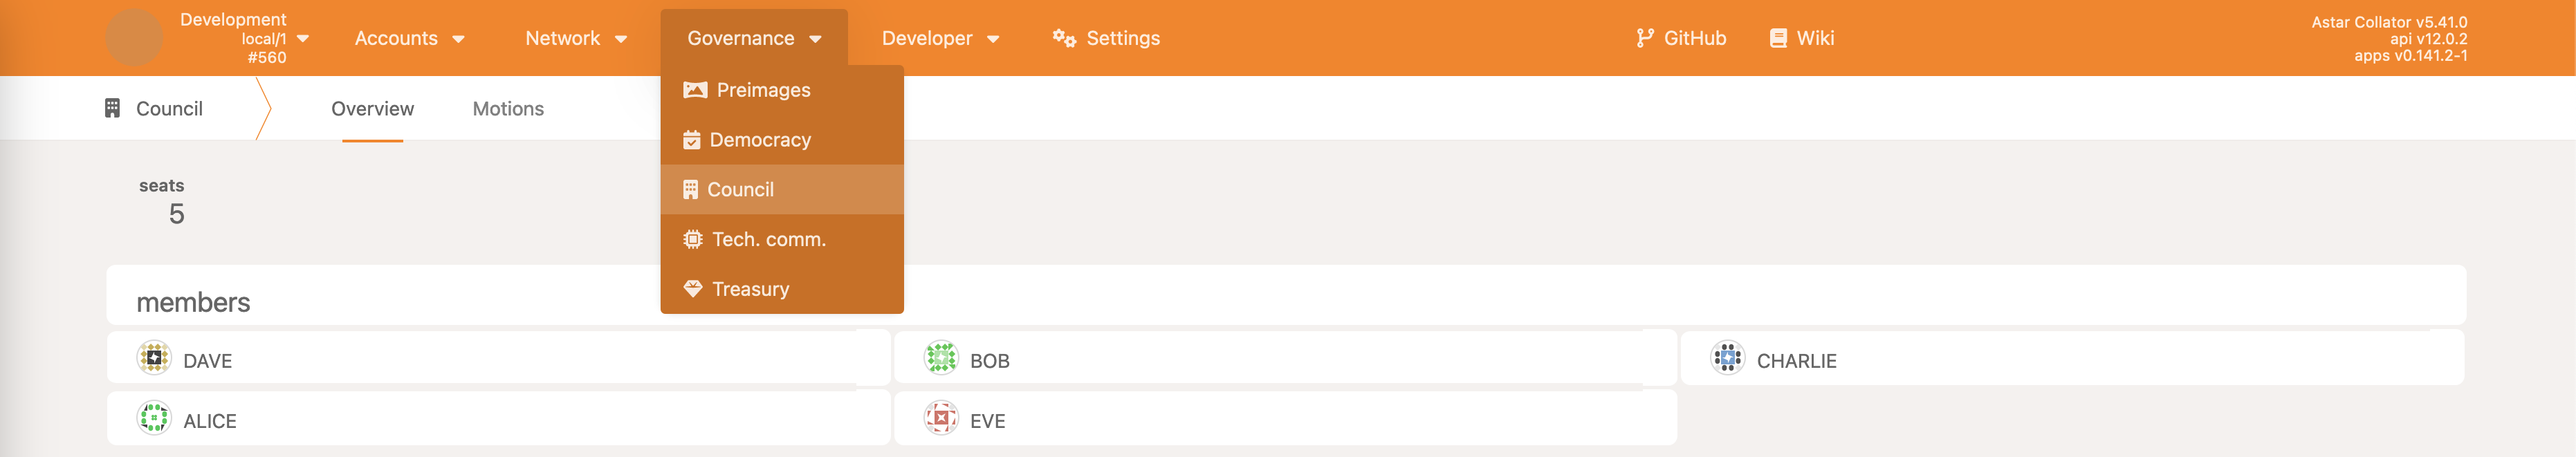Go to Treasury menu entry
2576x457 pixels.
(x=750, y=290)
